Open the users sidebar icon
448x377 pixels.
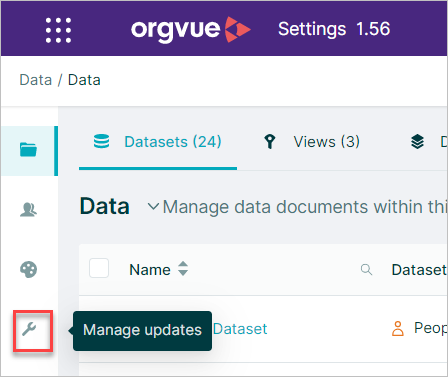tap(28, 210)
